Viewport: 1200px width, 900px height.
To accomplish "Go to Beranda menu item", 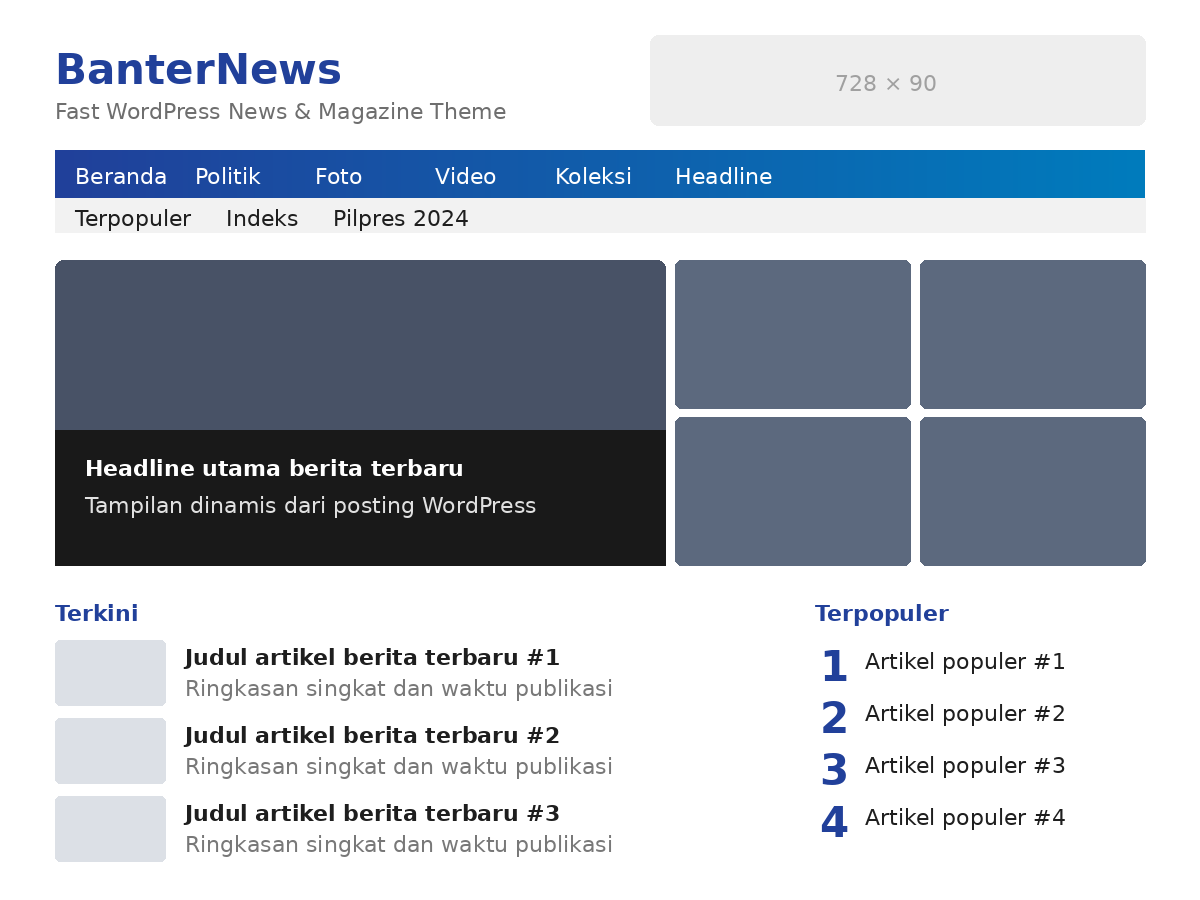I will click(121, 177).
